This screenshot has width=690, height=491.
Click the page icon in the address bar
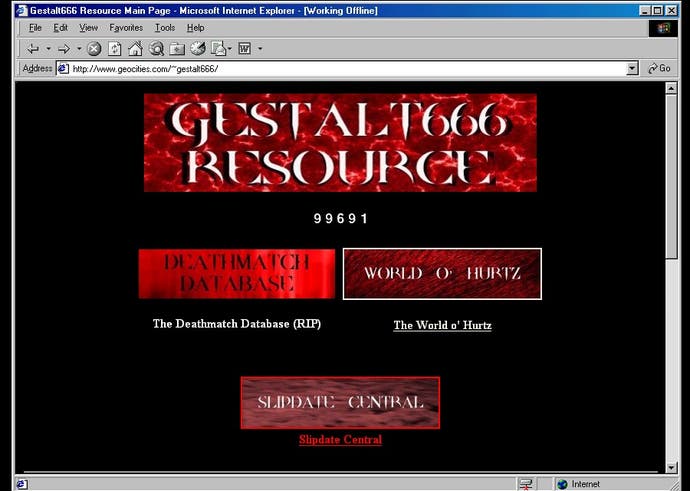coord(63,69)
